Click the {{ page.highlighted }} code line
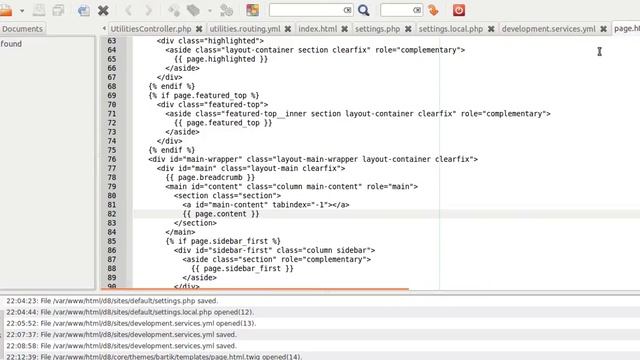This screenshot has height=360, width=640. point(221,59)
